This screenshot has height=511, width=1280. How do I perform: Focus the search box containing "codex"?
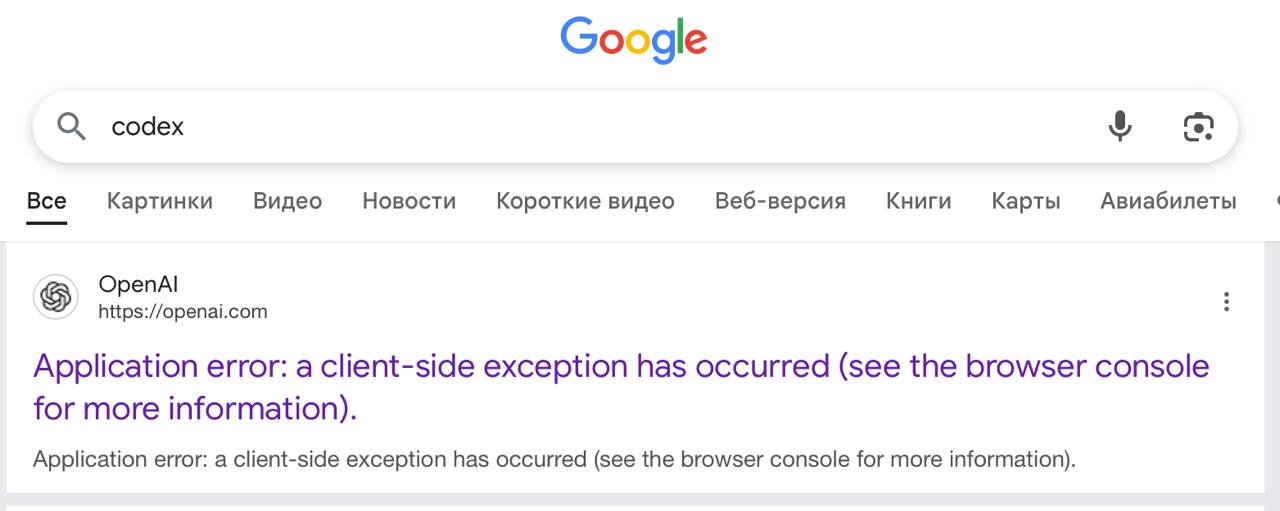pos(600,127)
